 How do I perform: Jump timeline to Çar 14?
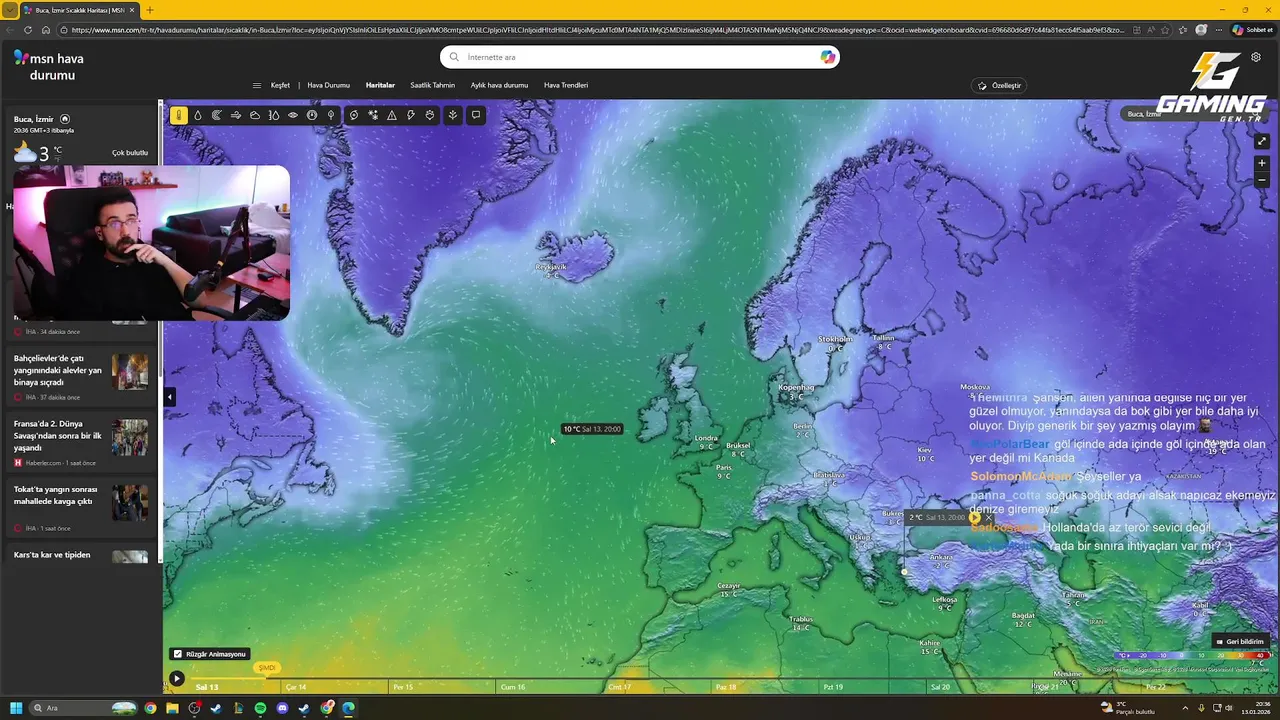click(296, 687)
